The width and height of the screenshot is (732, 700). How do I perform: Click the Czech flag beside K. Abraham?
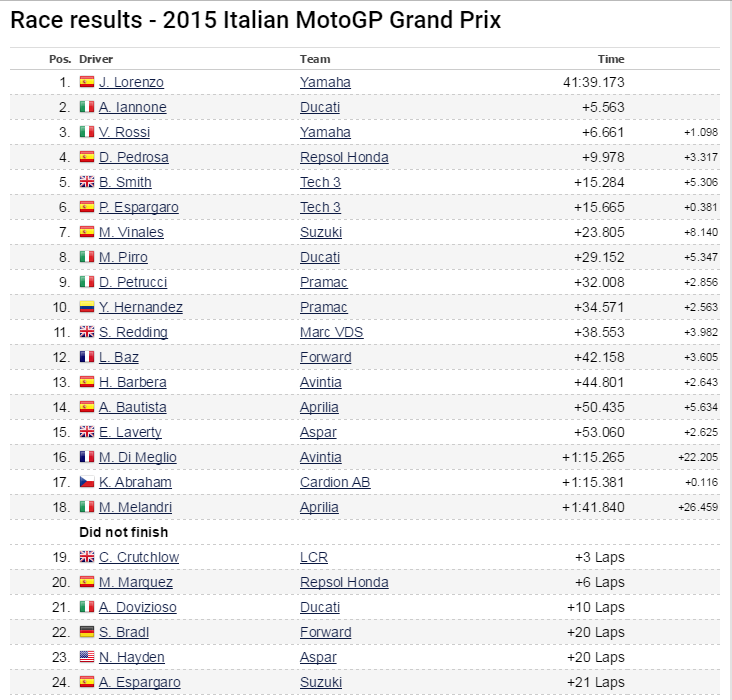coord(87,482)
